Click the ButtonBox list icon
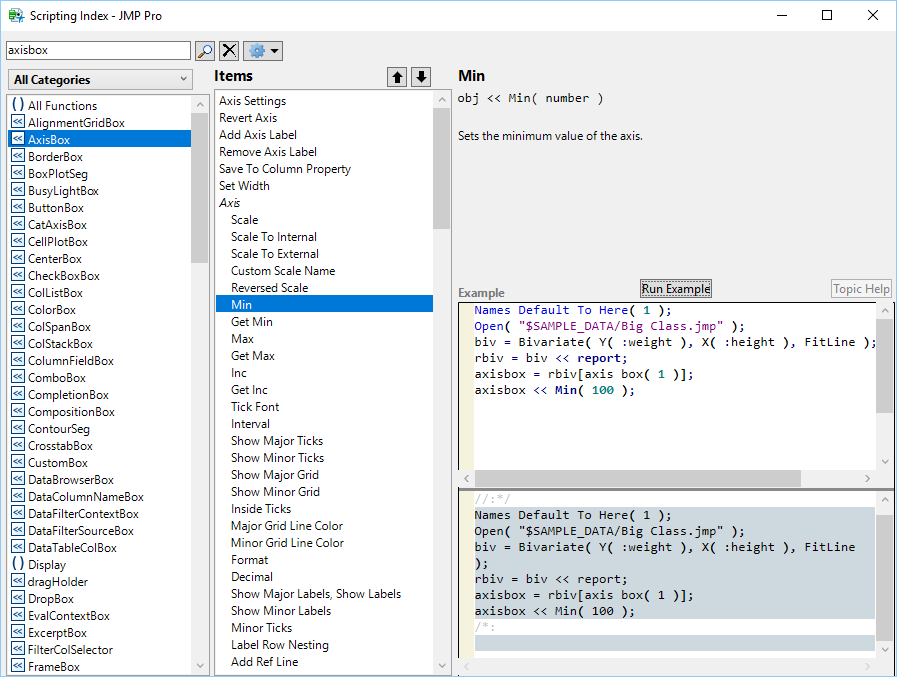This screenshot has width=897, height=677. pos(18,207)
